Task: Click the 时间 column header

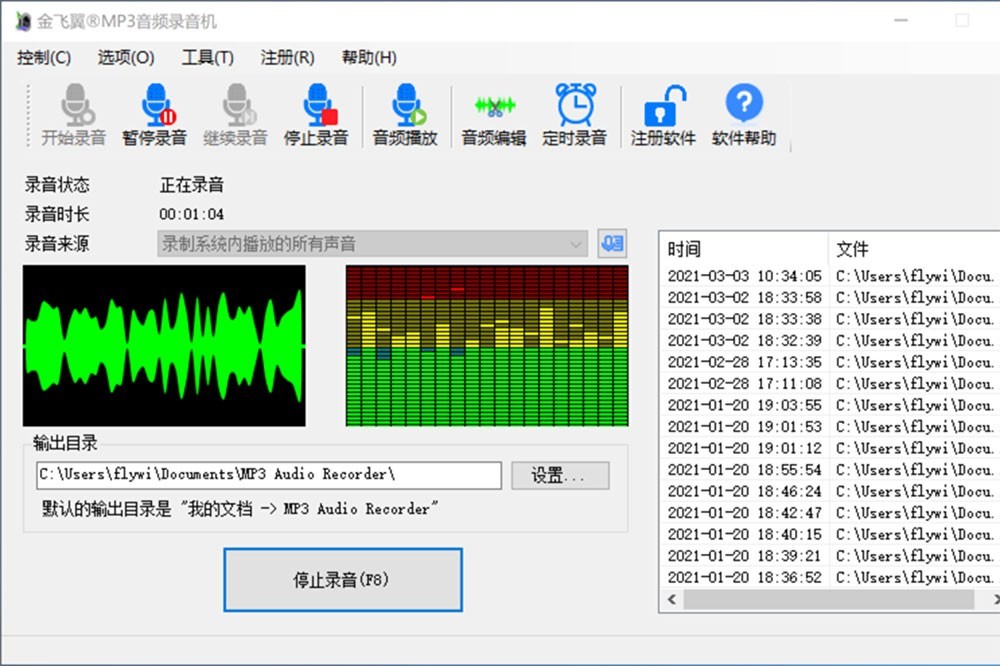Action: (x=743, y=249)
